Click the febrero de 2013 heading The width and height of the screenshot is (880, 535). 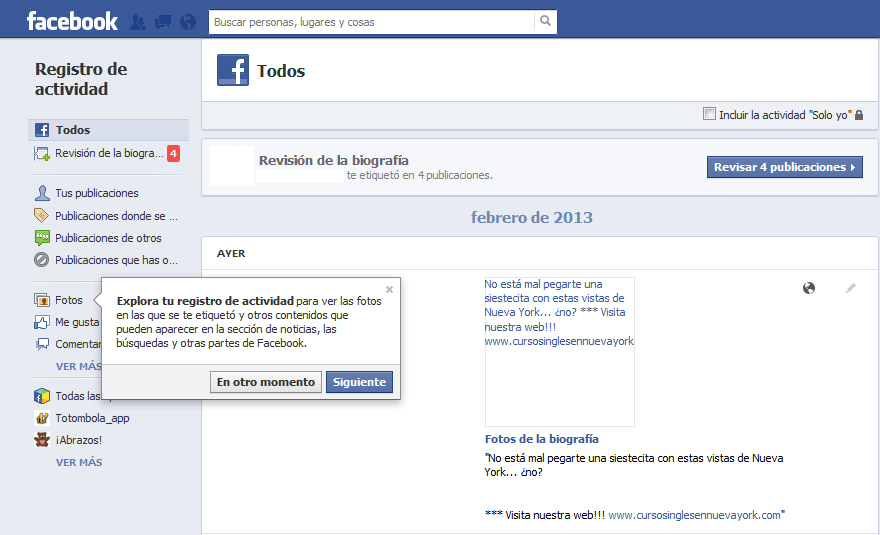pos(531,217)
